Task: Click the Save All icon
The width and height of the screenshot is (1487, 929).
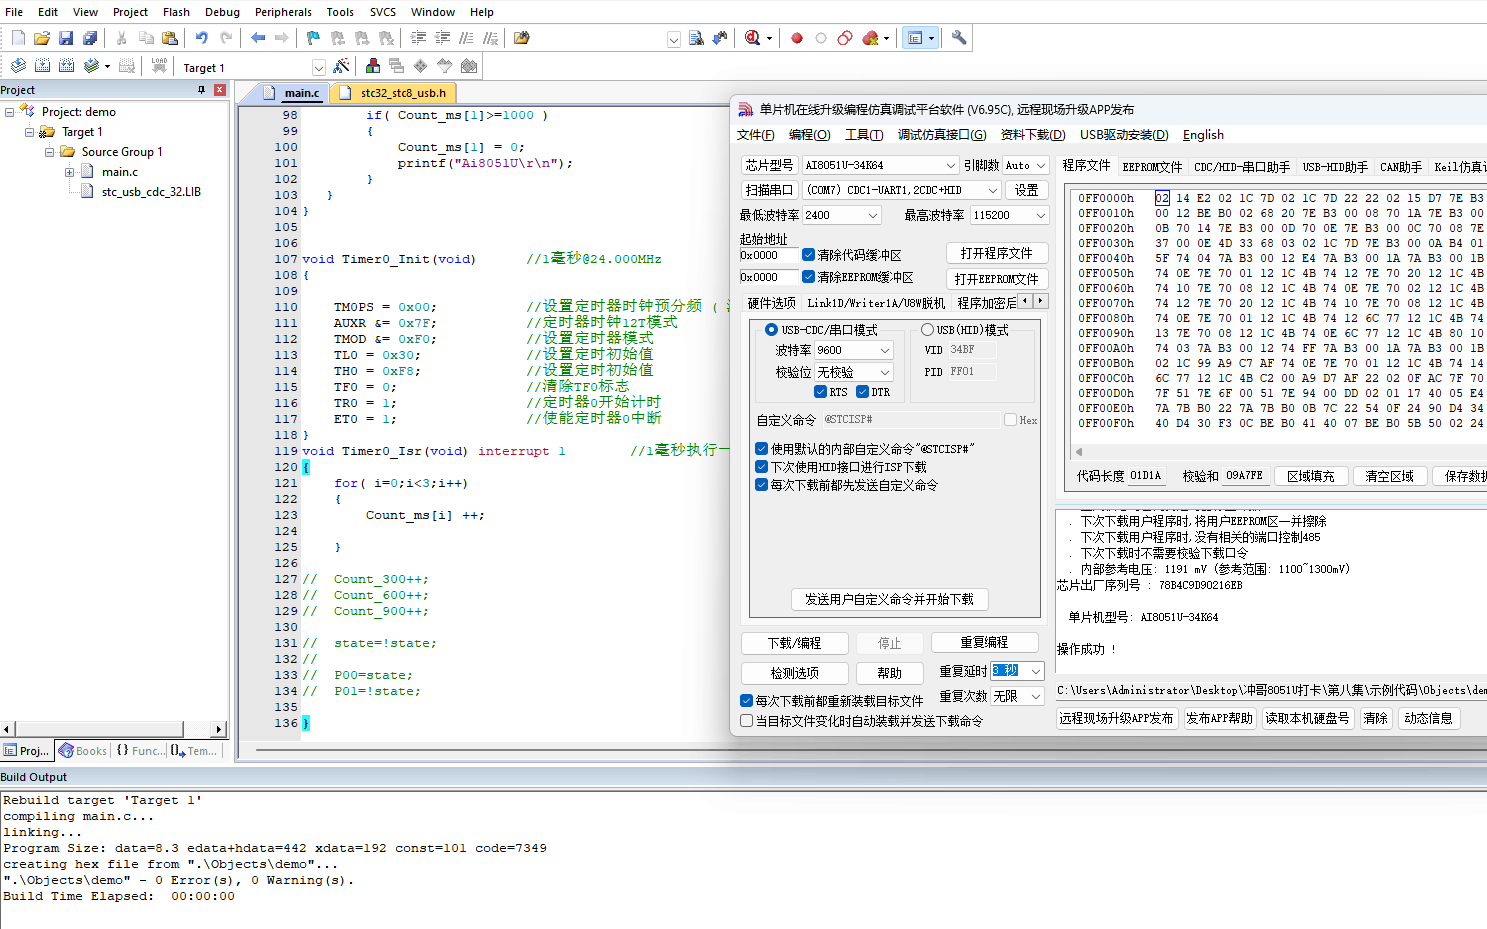Action: (x=89, y=38)
